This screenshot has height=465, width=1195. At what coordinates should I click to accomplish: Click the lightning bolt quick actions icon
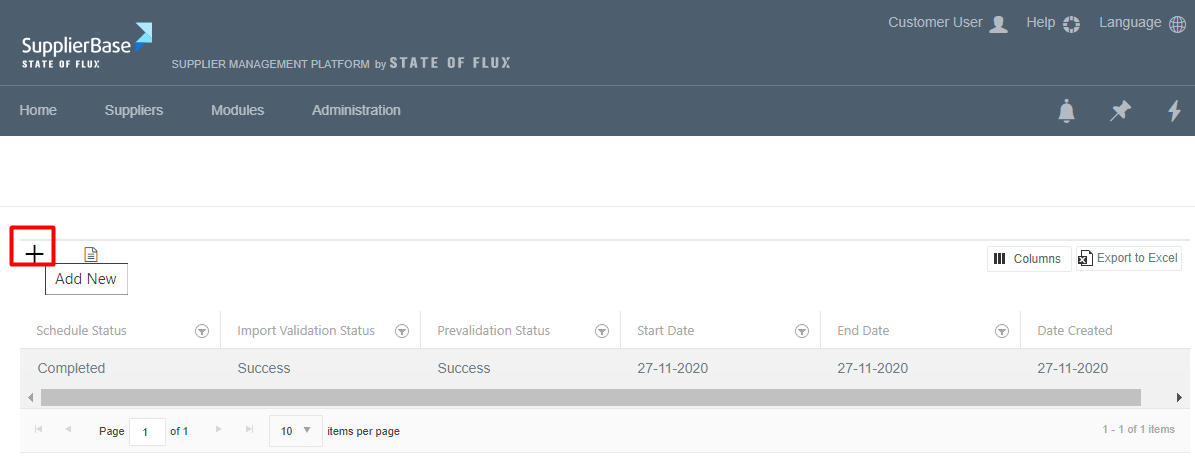[1175, 111]
